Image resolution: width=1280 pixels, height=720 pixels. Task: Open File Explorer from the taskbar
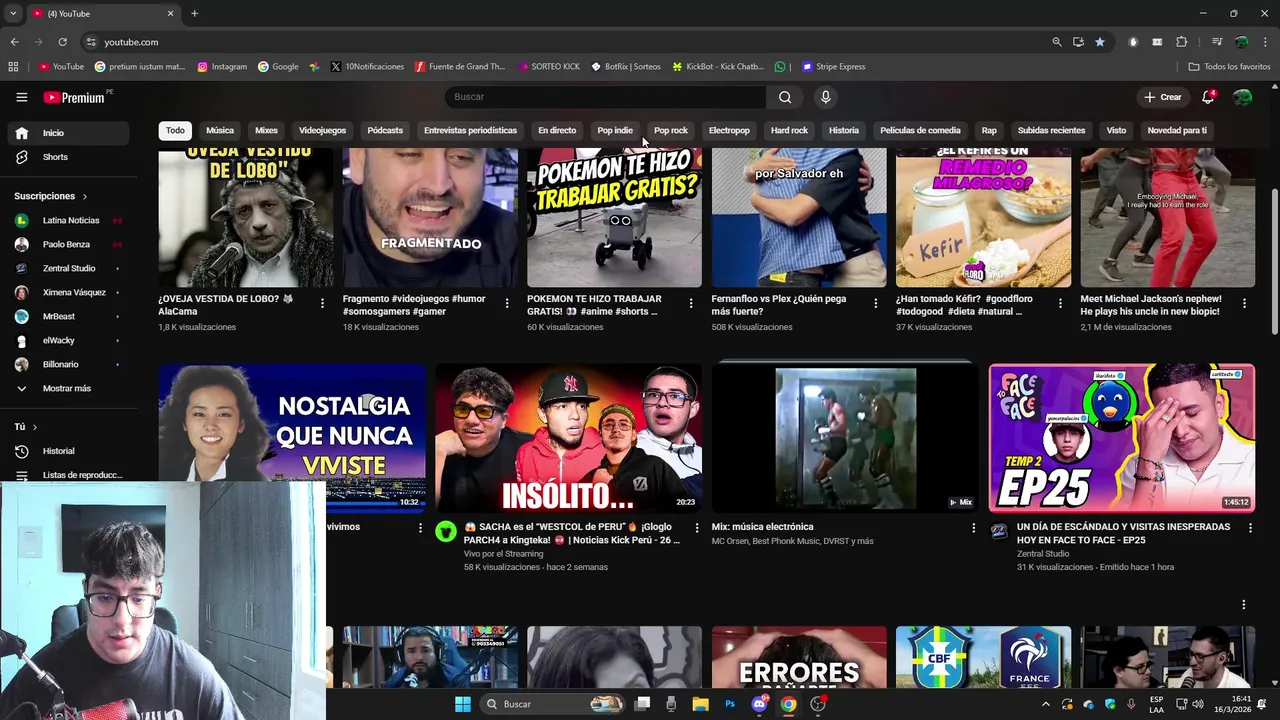[701, 704]
